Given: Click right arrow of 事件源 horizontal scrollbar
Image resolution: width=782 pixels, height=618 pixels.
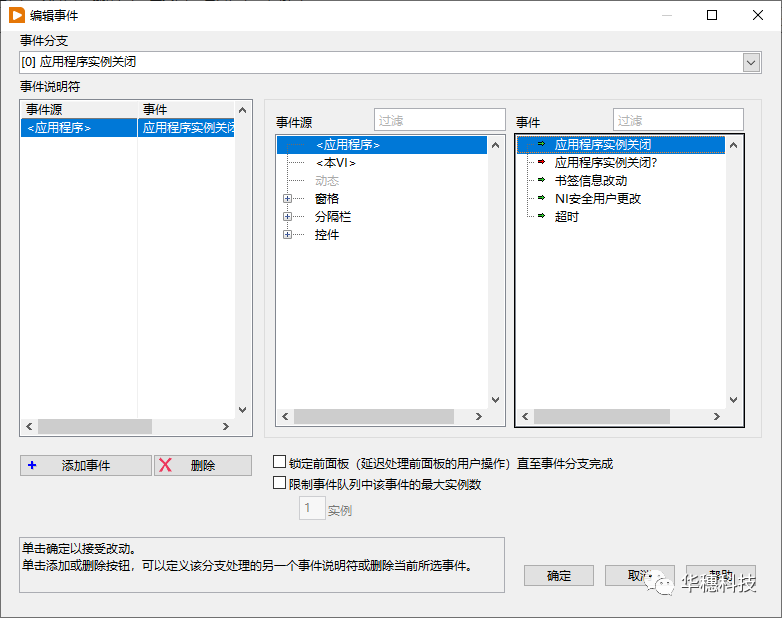Looking at the screenshot, I should [479, 416].
